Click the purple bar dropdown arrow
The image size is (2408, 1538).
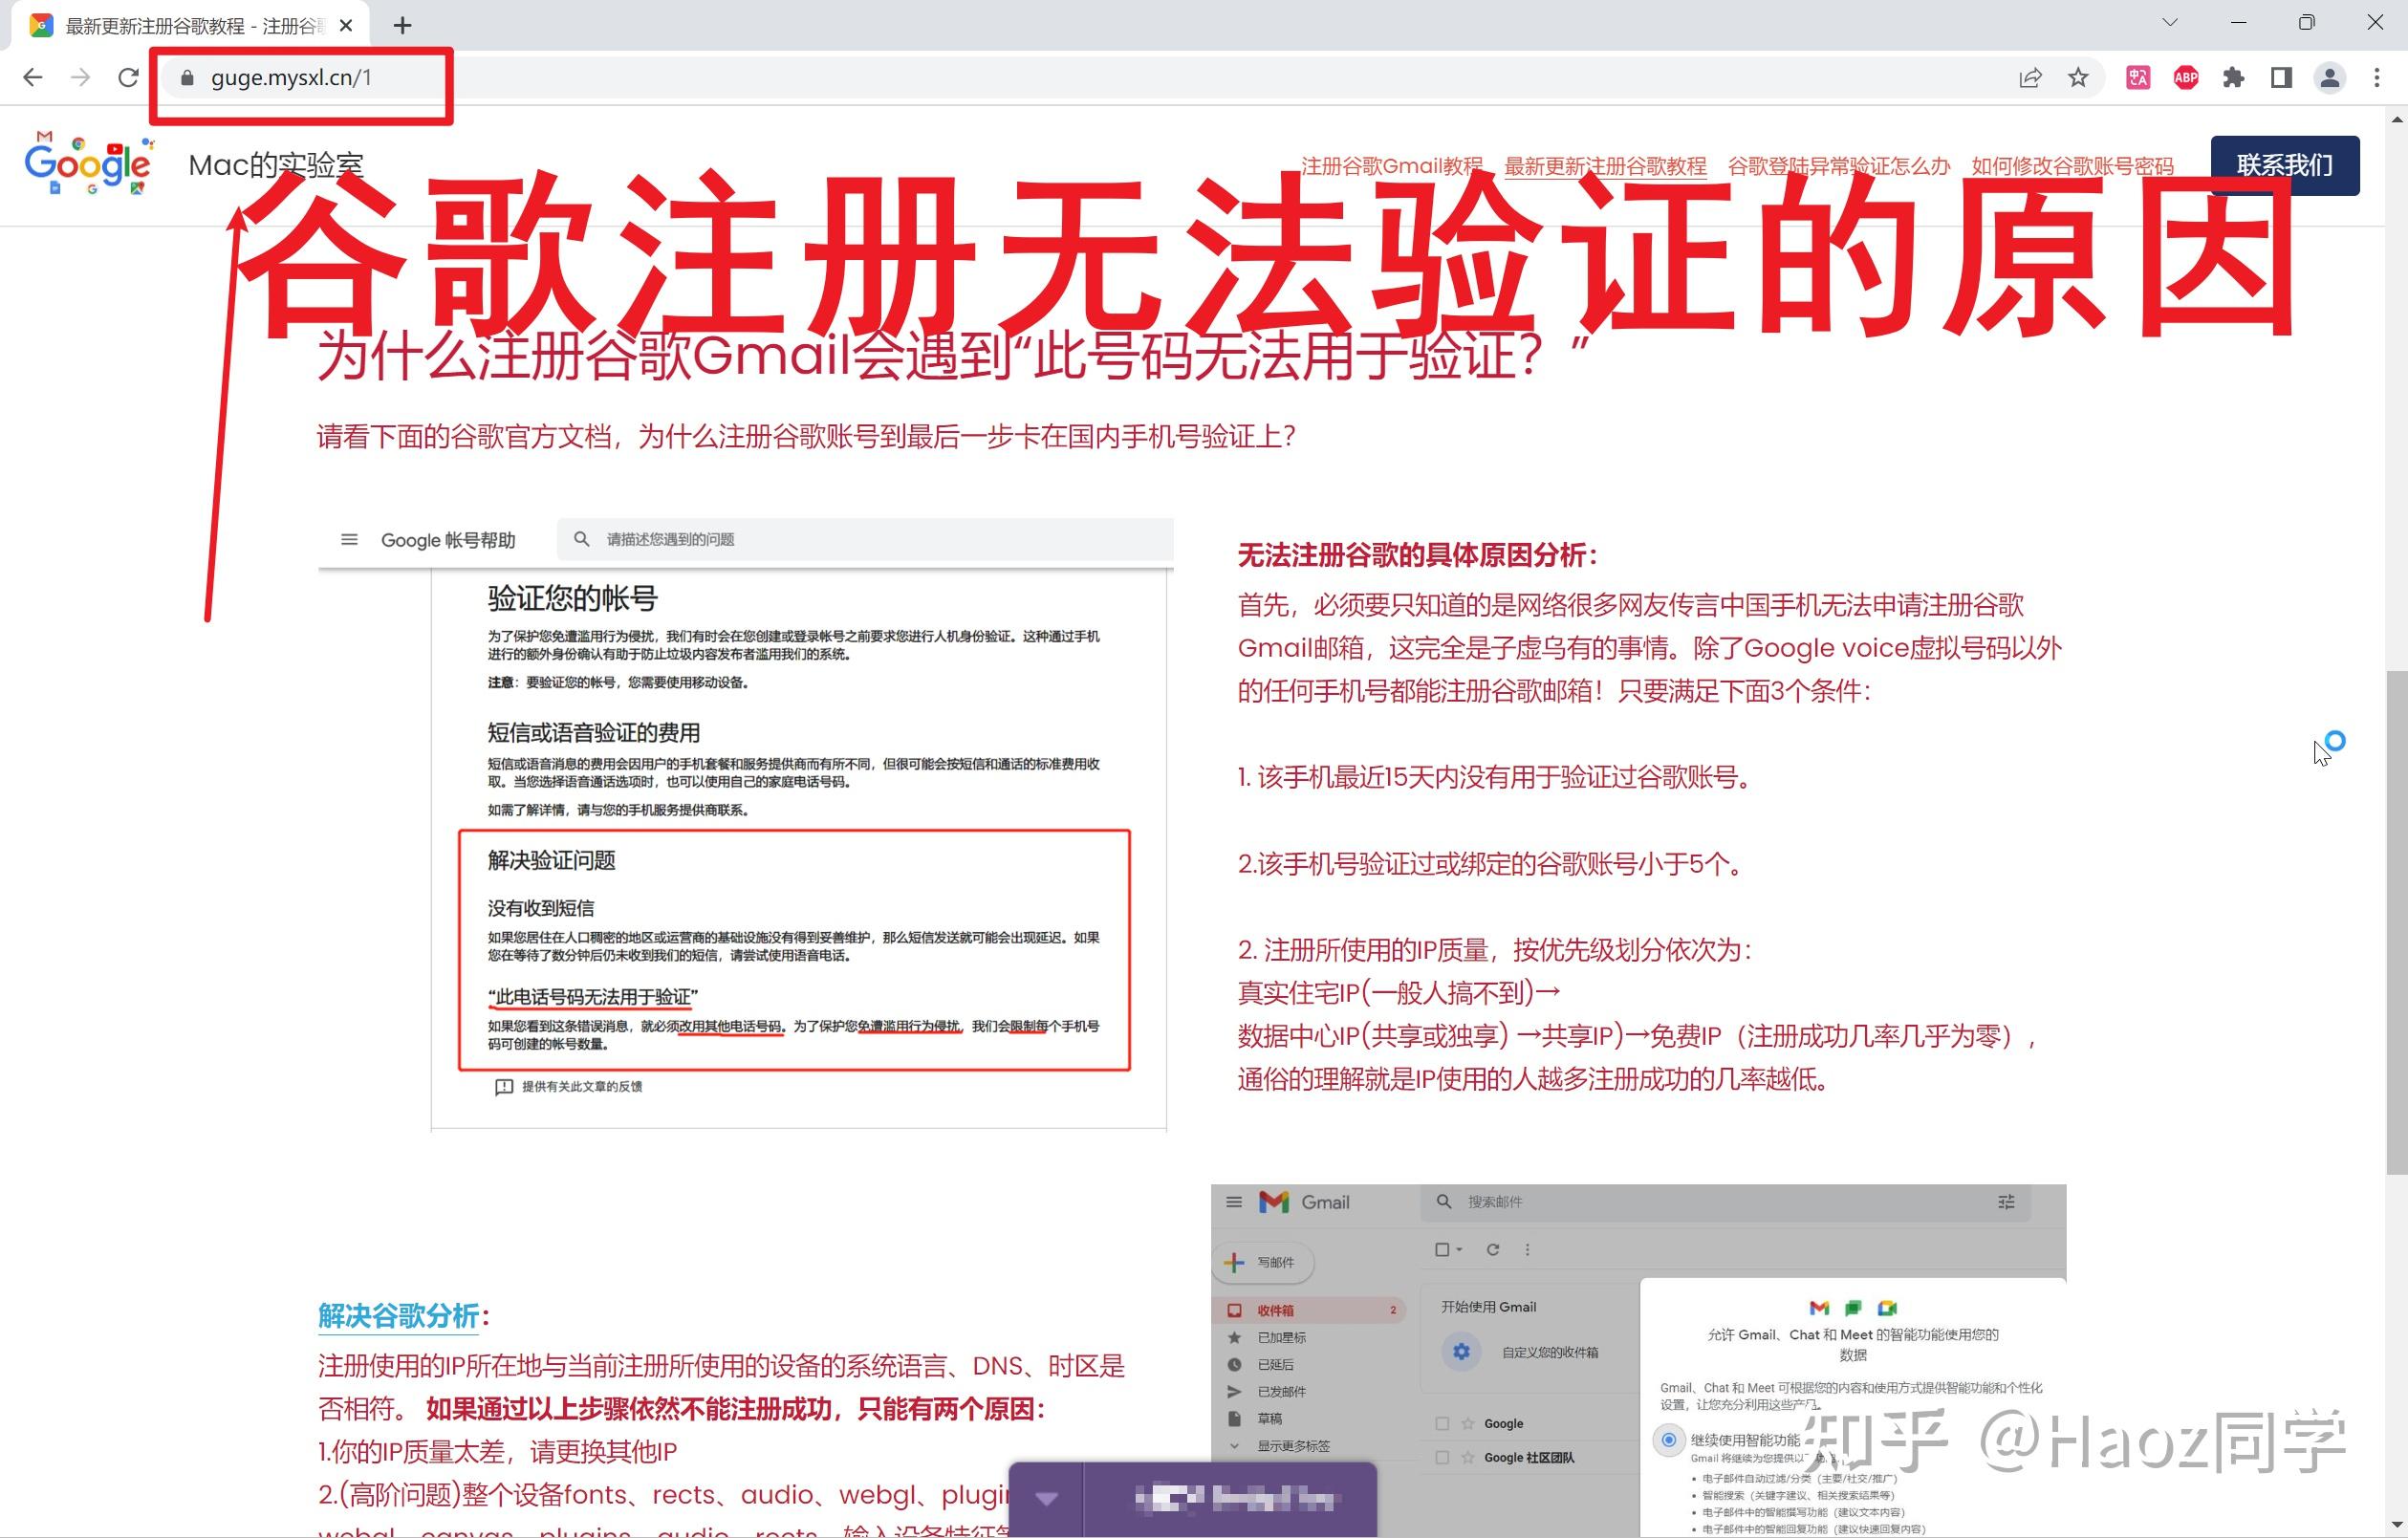[1046, 1498]
